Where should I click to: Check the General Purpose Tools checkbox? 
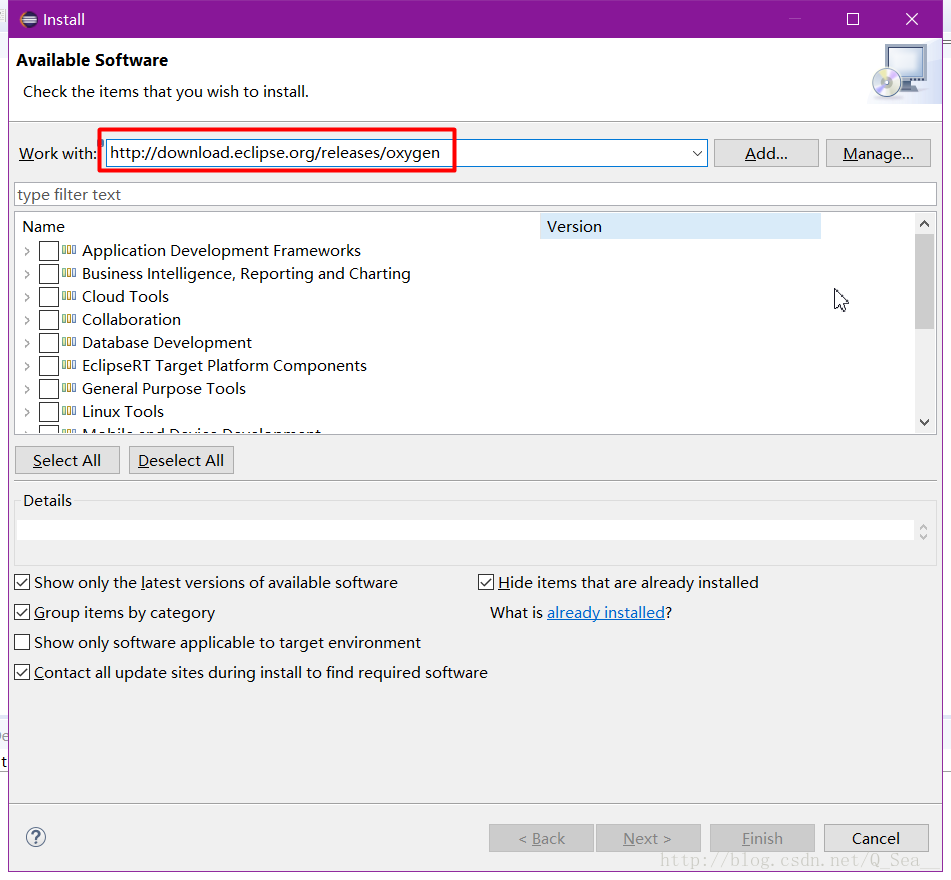49,389
